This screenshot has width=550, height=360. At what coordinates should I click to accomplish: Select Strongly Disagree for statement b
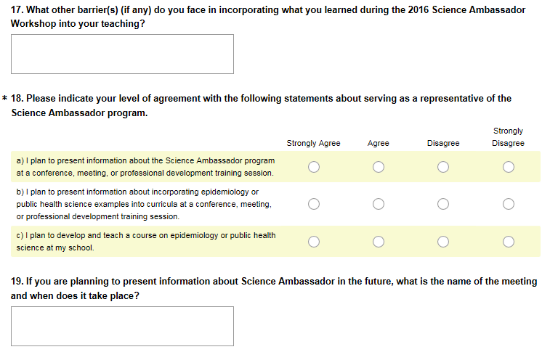[508, 204]
